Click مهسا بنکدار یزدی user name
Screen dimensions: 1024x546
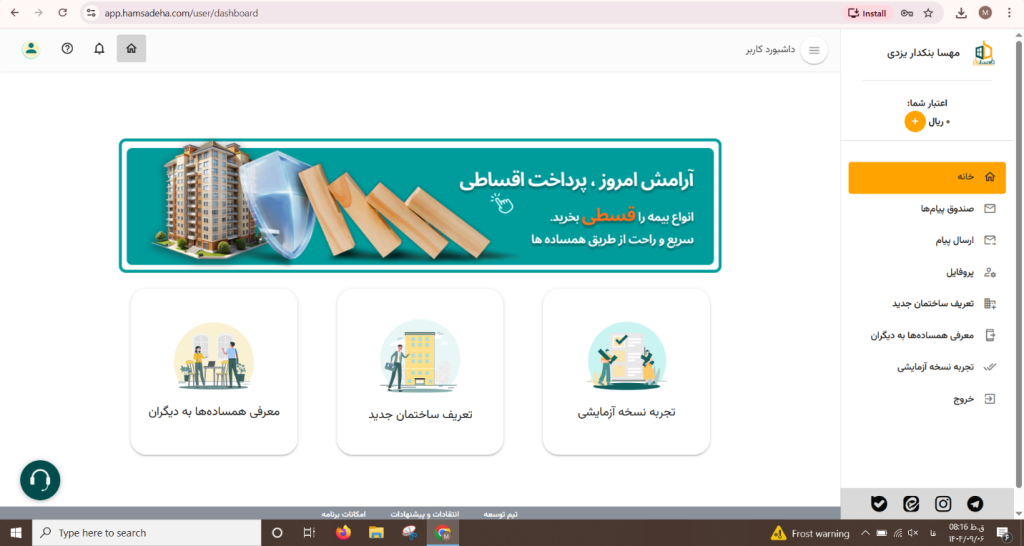click(x=923, y=53)
